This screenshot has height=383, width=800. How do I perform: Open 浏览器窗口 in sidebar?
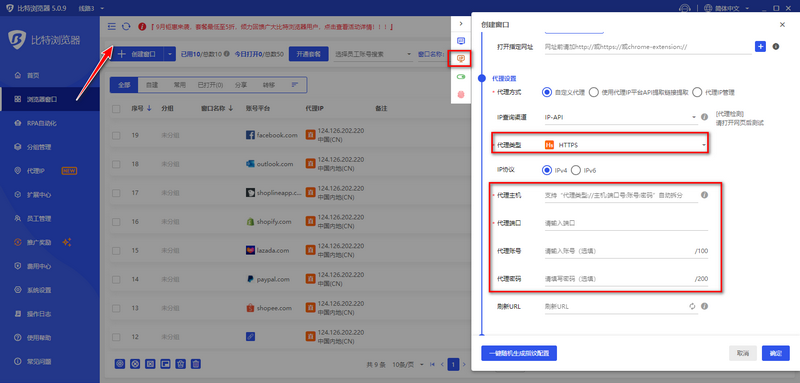pos(49,99)
